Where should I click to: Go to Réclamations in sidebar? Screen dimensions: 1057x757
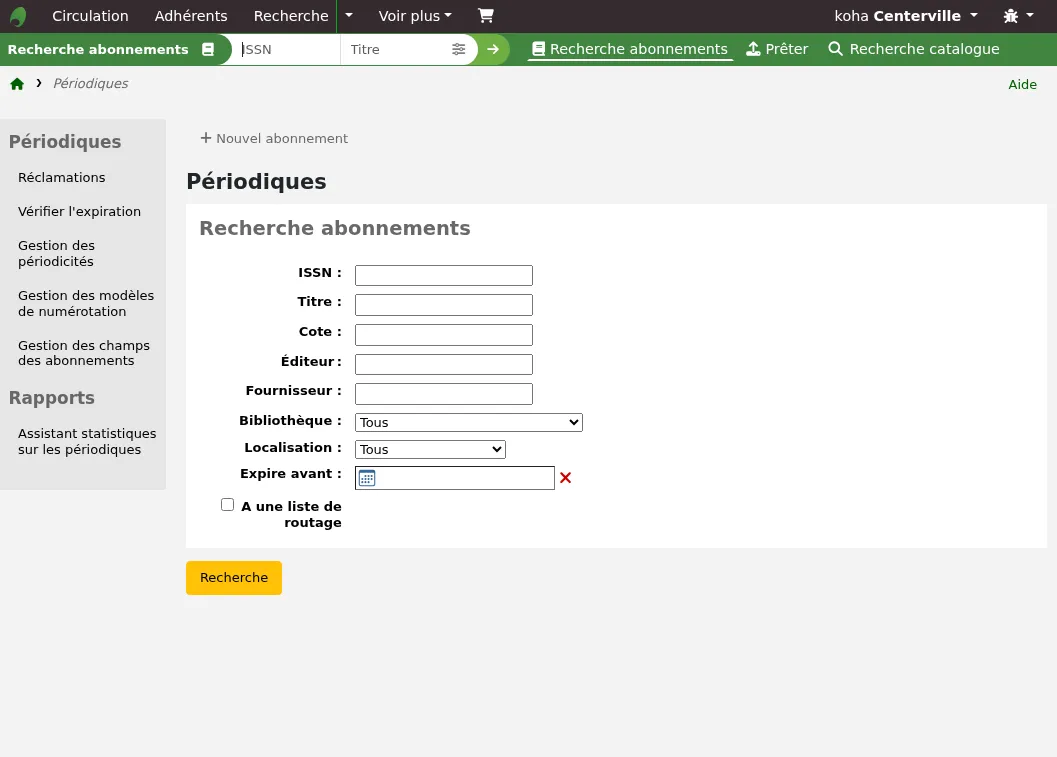point(61,177)
